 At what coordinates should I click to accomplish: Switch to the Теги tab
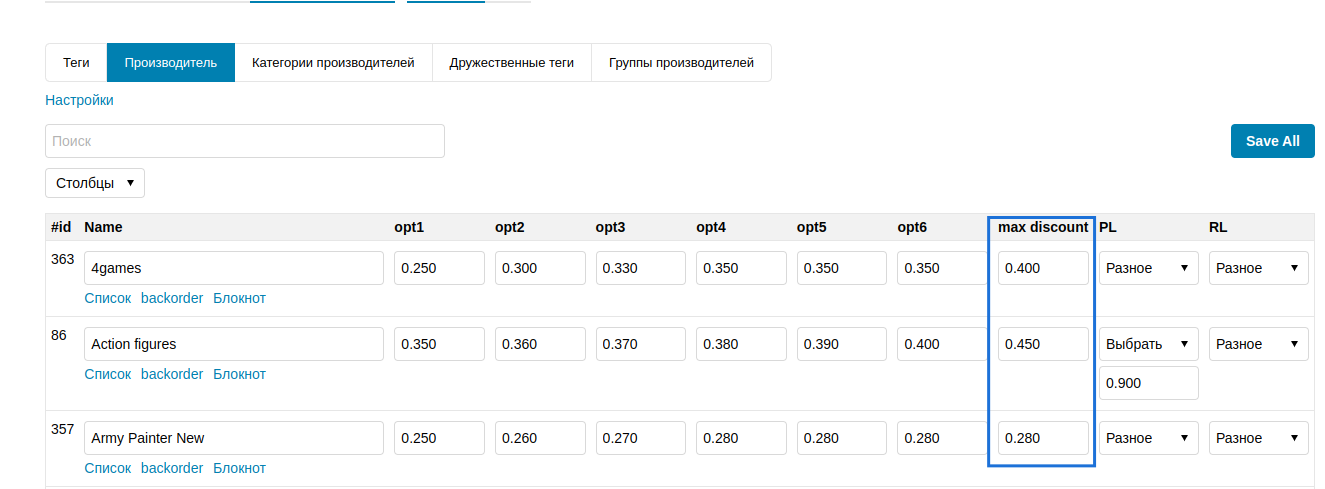coord(76,62)
